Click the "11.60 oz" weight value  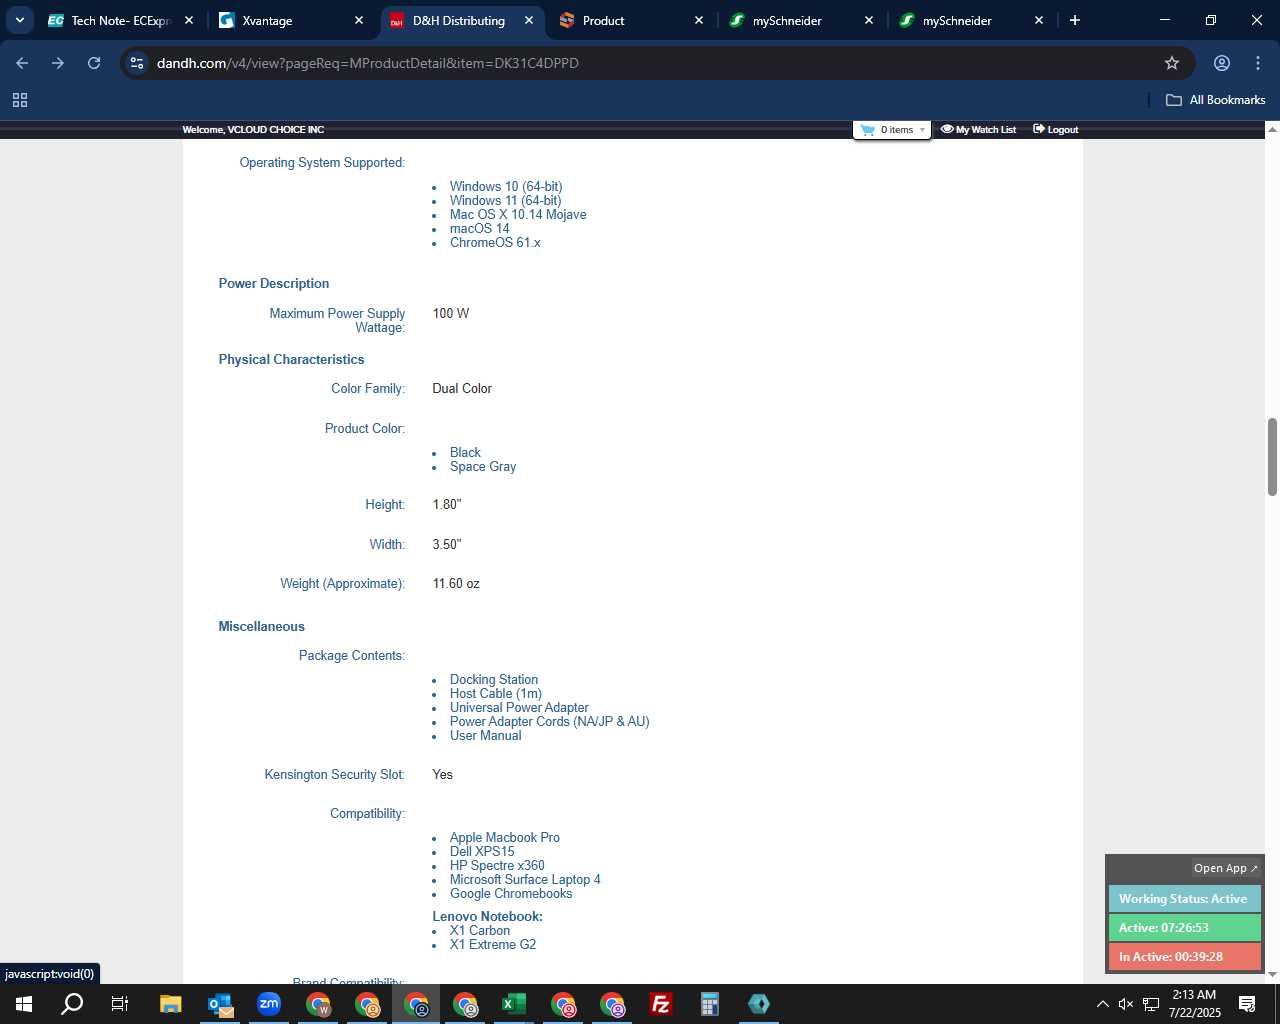[456, 584]
